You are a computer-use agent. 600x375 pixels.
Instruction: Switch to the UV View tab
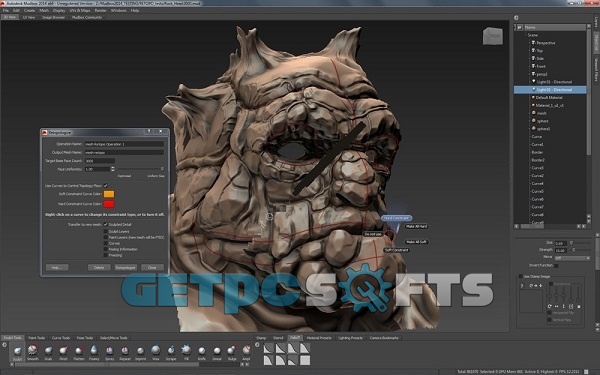pyautogui.click(x=29, y=17)
